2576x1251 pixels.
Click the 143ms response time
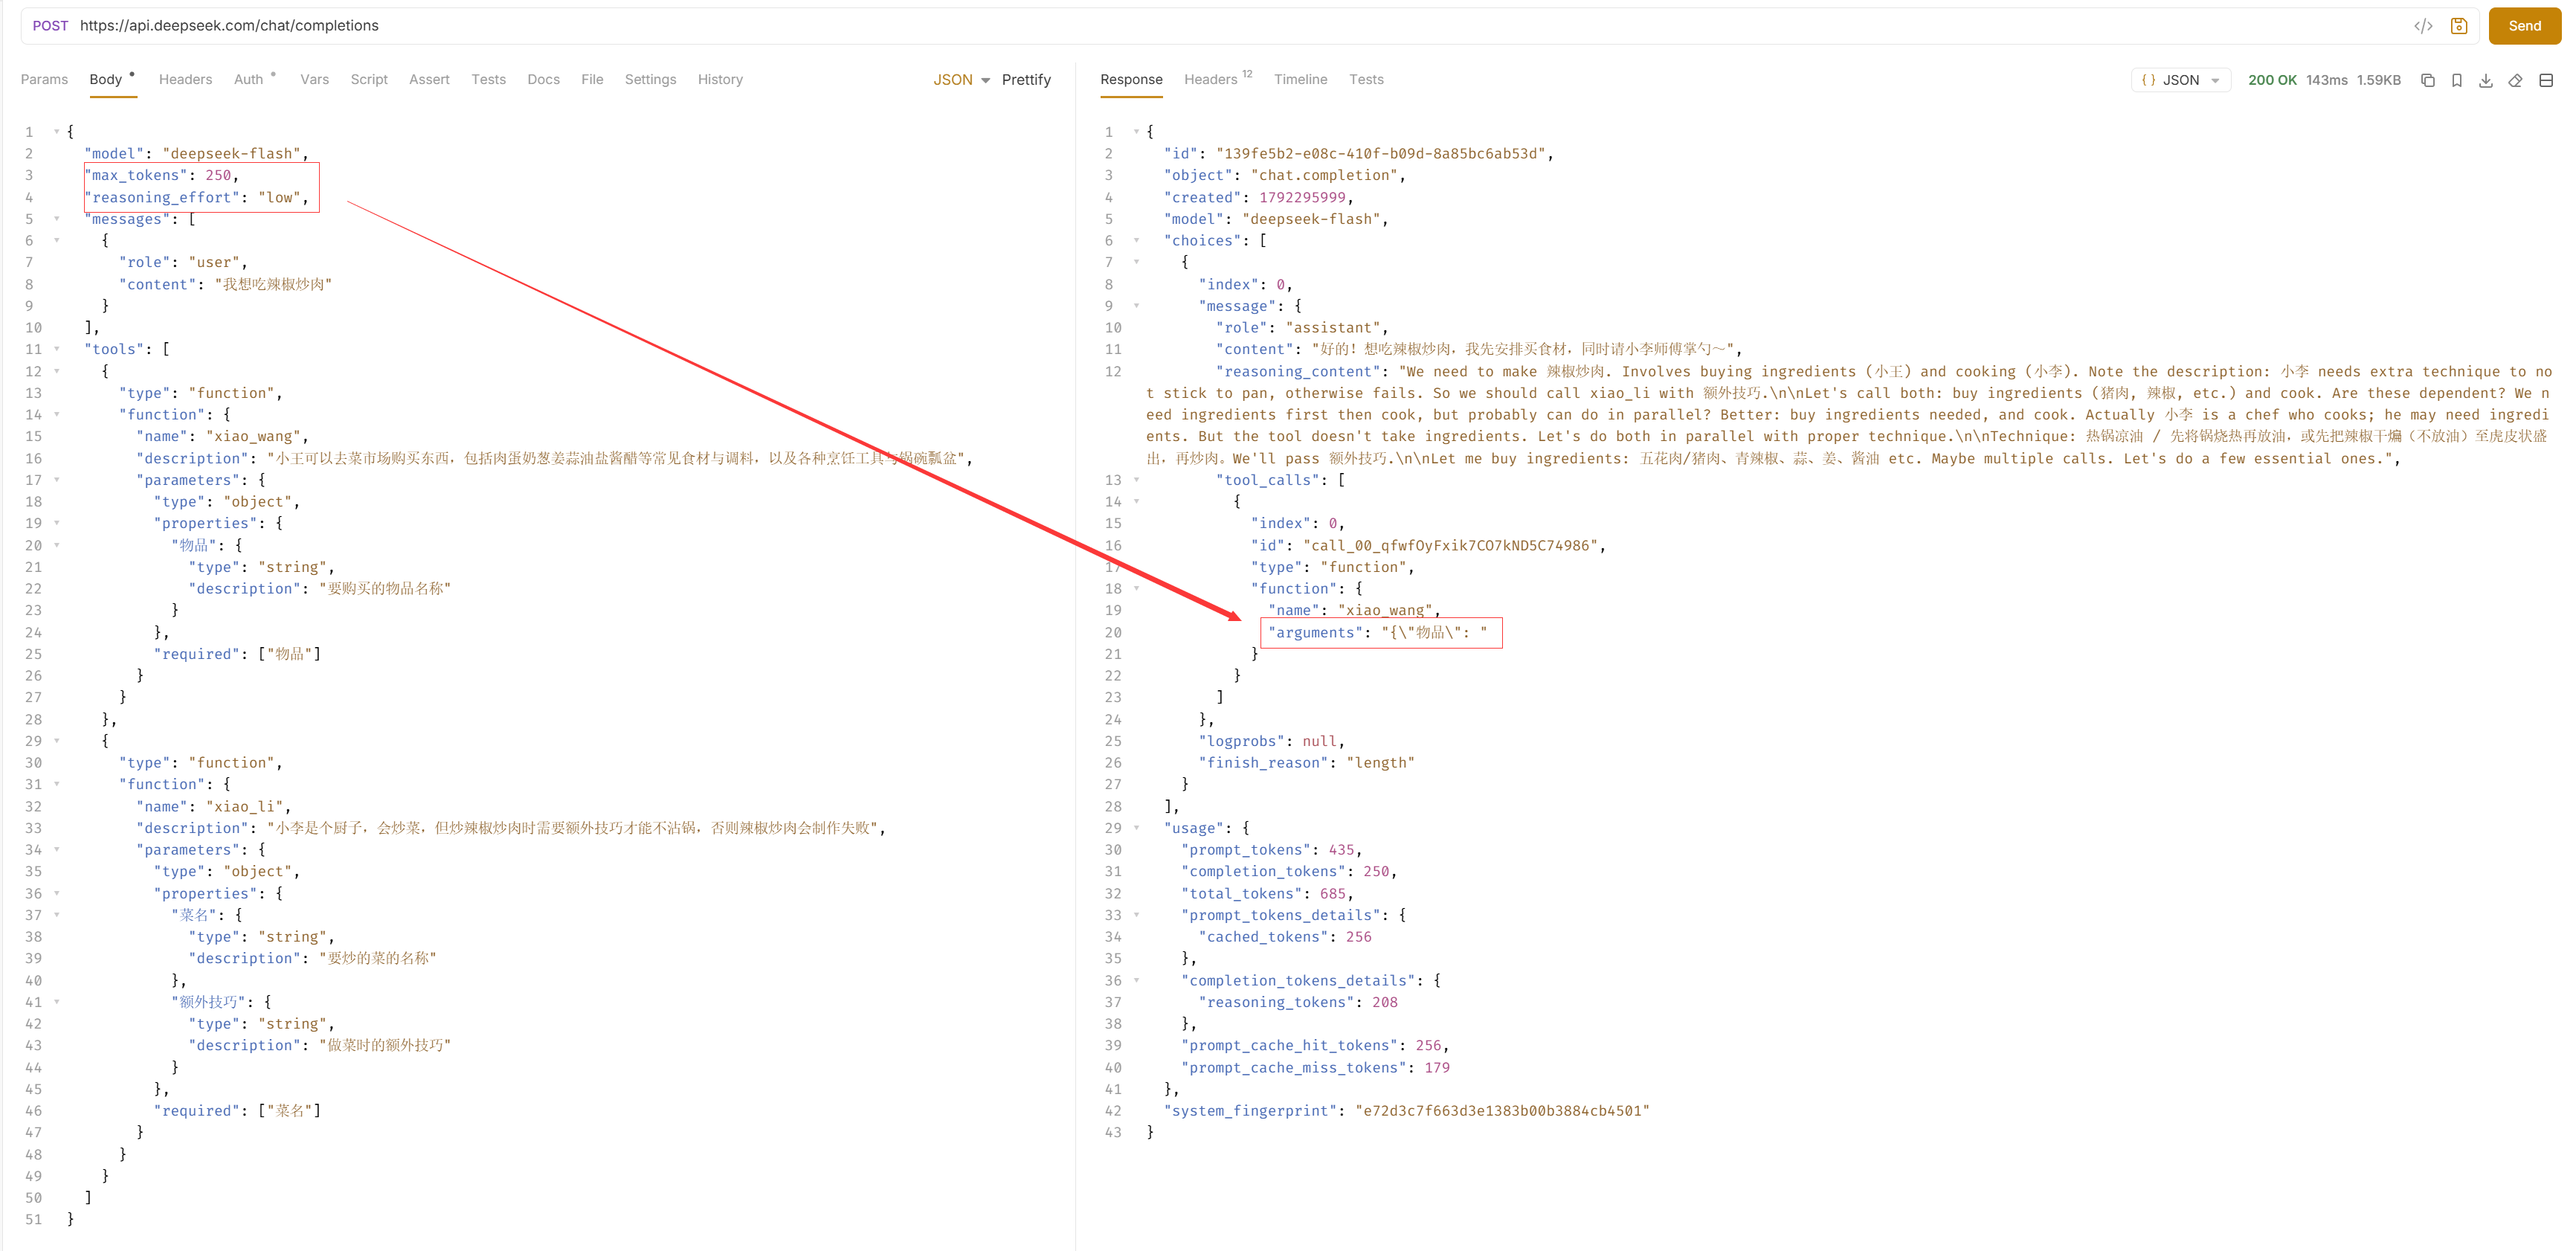coord(2326,80)
